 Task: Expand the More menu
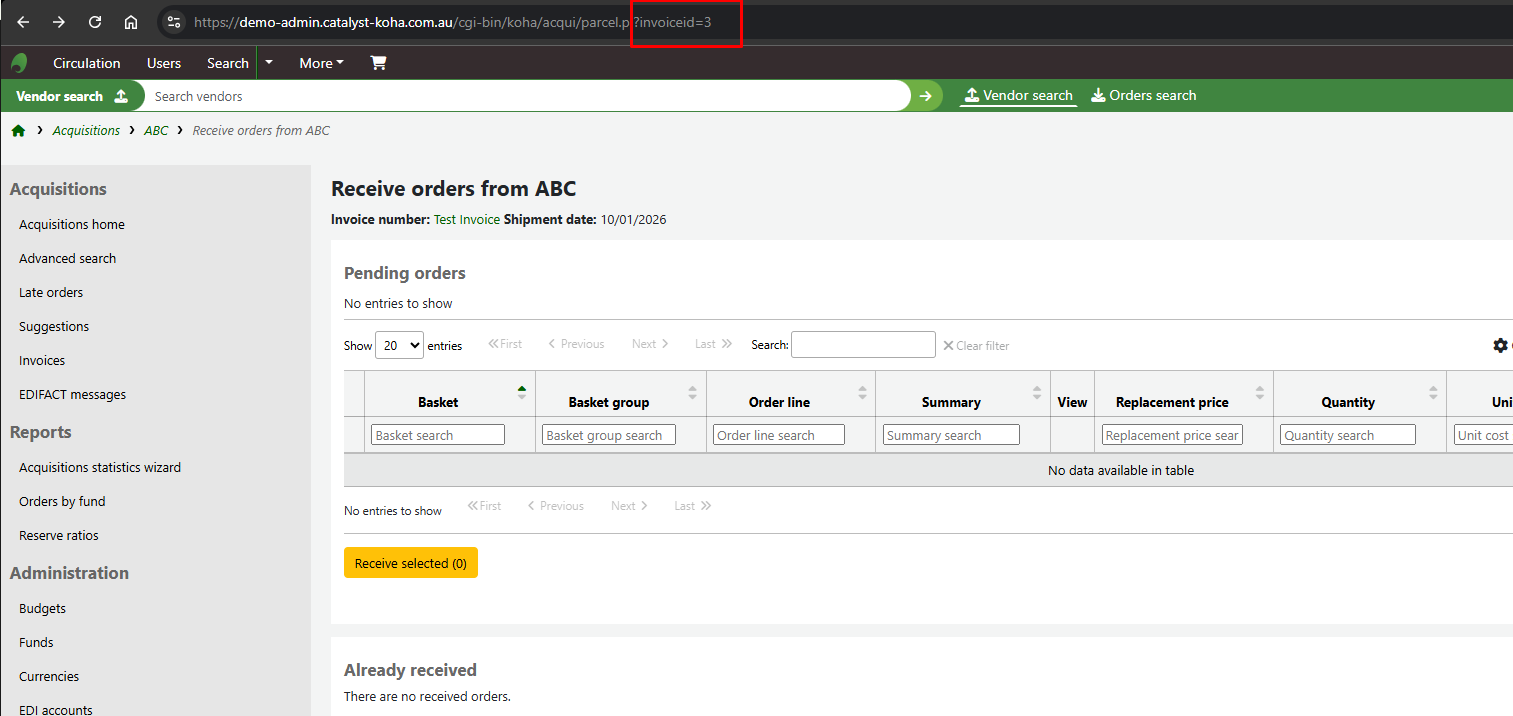click(x=321, y=63)
